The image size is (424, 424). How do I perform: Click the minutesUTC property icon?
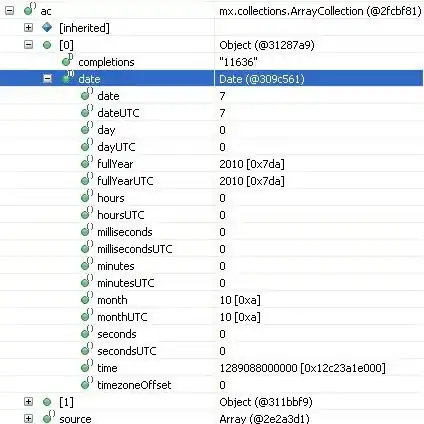click(x=87, y=281)
